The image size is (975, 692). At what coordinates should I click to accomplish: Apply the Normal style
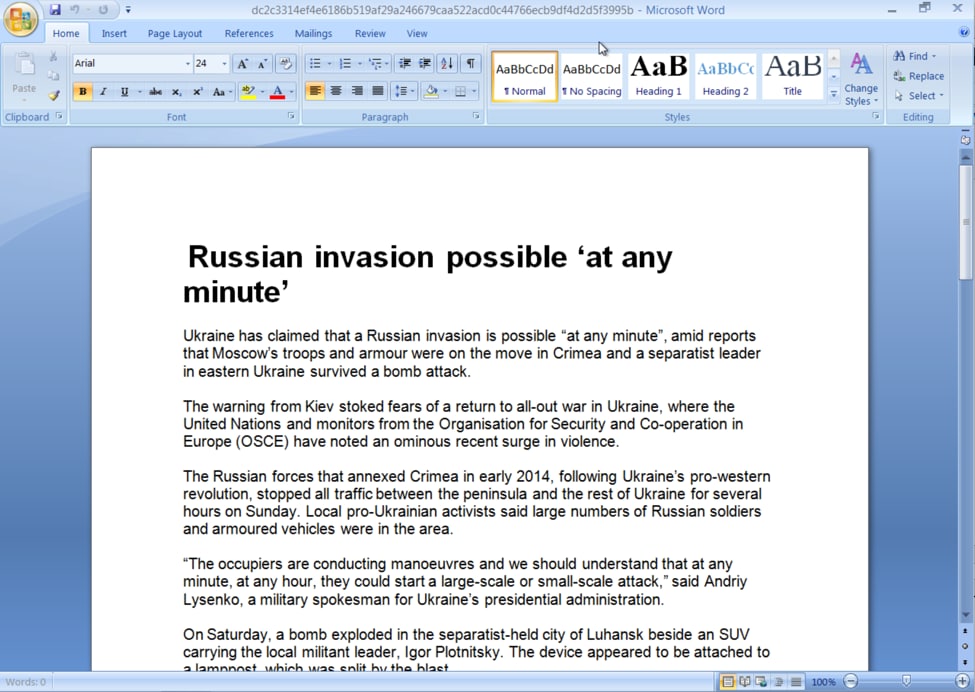pos(525,76)
